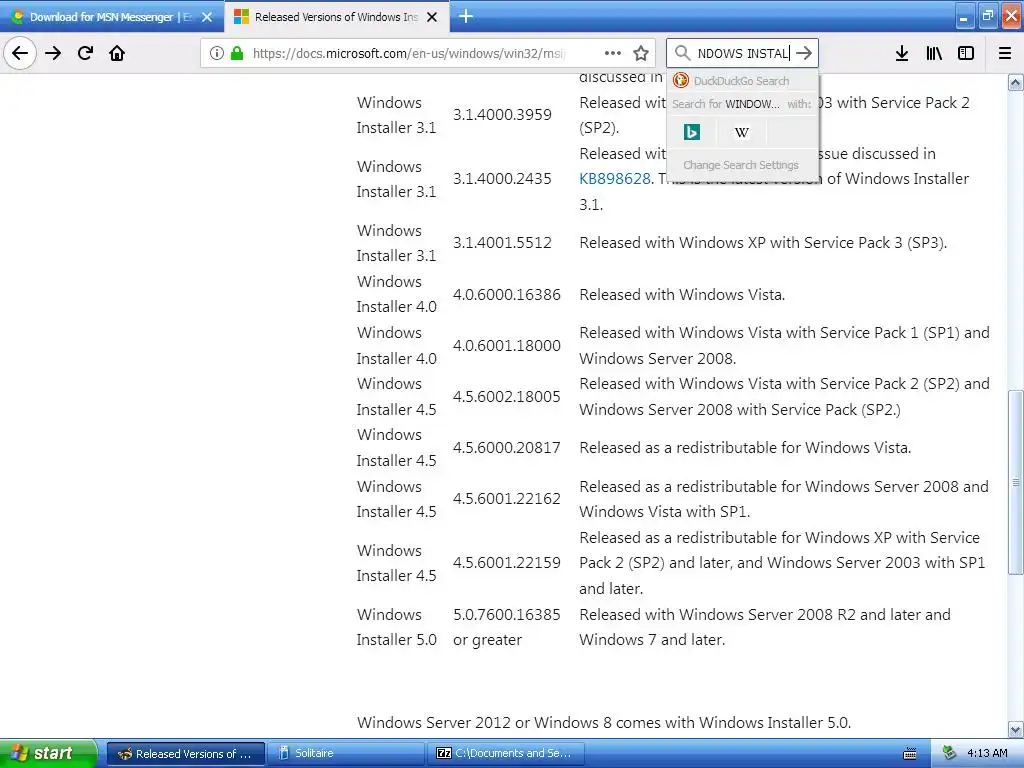Search with Bing engine icon
1024x768 pixels.
692,132
